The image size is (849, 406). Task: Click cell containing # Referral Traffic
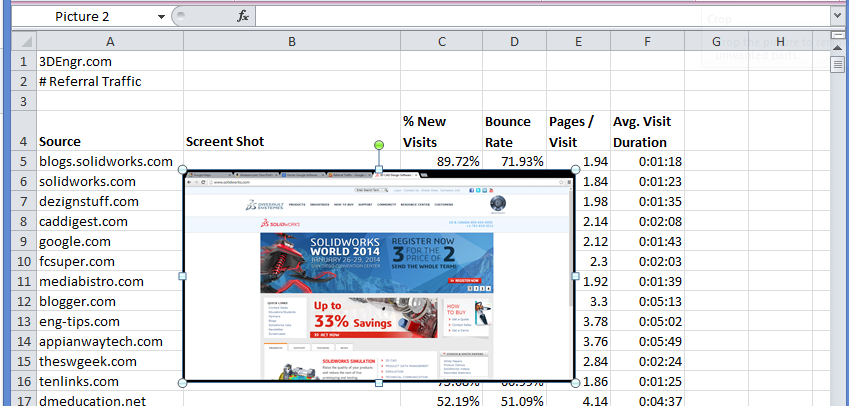(x=110, y=81)
